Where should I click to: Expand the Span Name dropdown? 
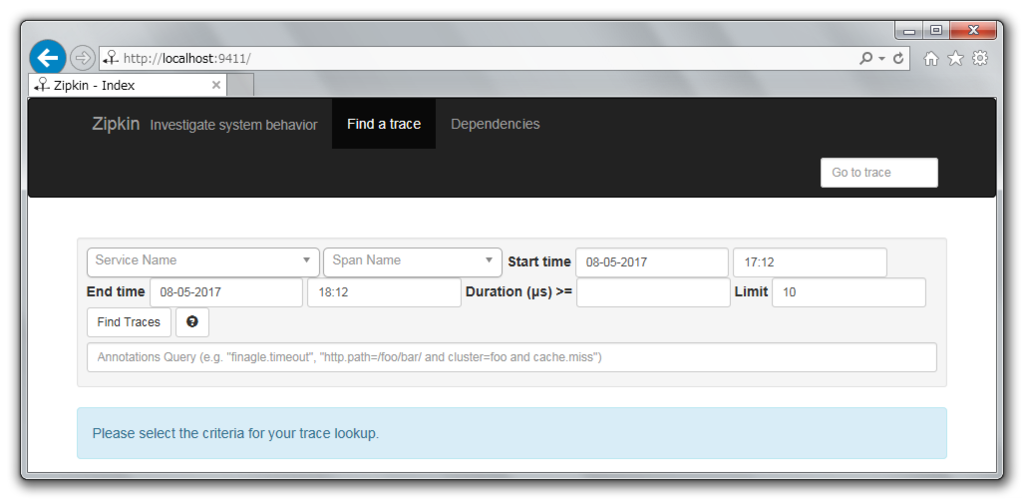(x=413, y=262)
